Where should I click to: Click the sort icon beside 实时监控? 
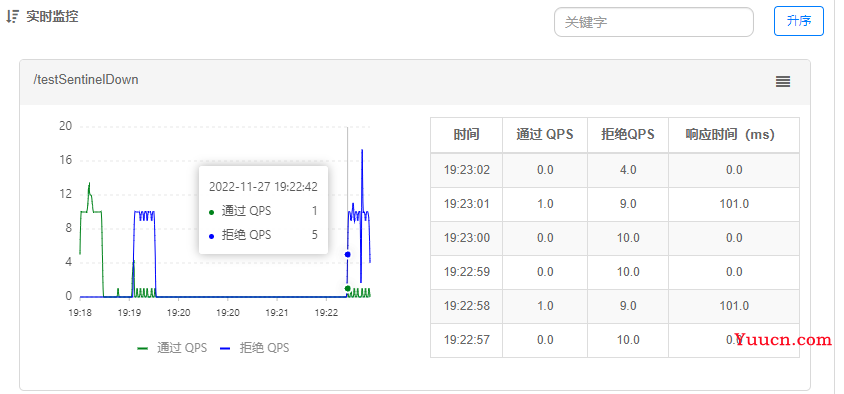click(x=12, y=17)
